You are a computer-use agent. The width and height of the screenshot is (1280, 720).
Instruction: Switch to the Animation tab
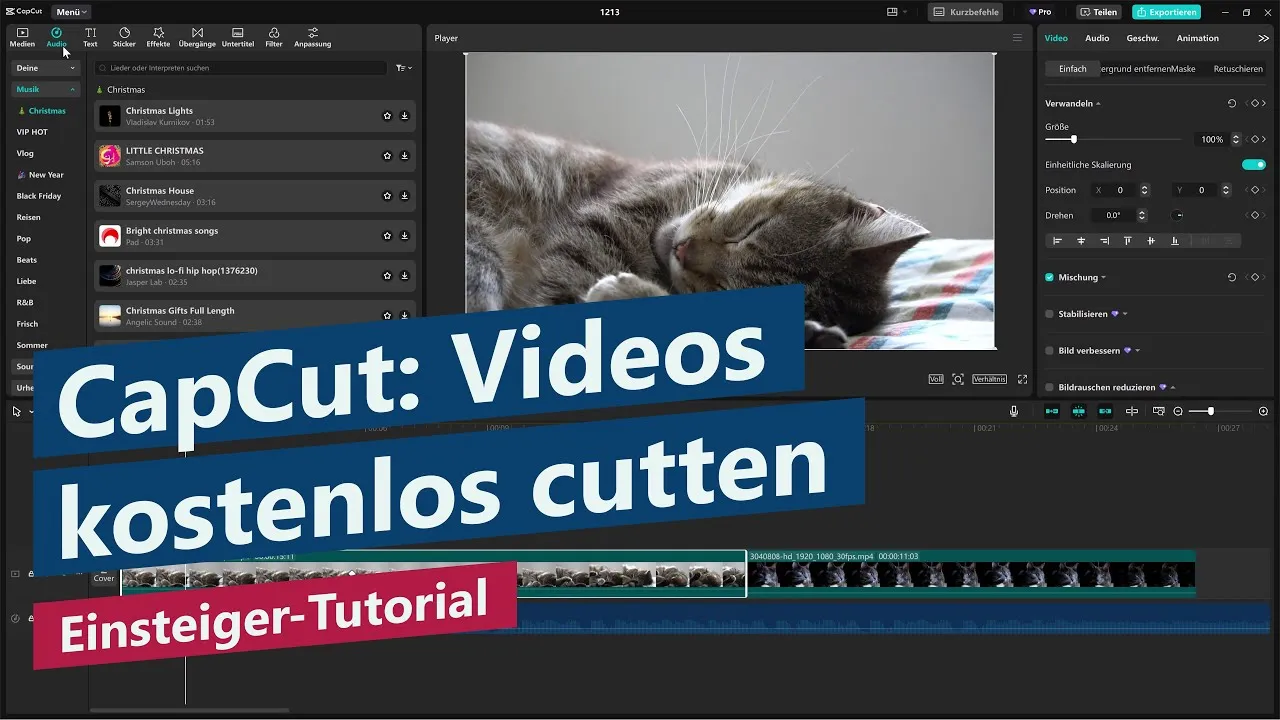coord(1197,38)
